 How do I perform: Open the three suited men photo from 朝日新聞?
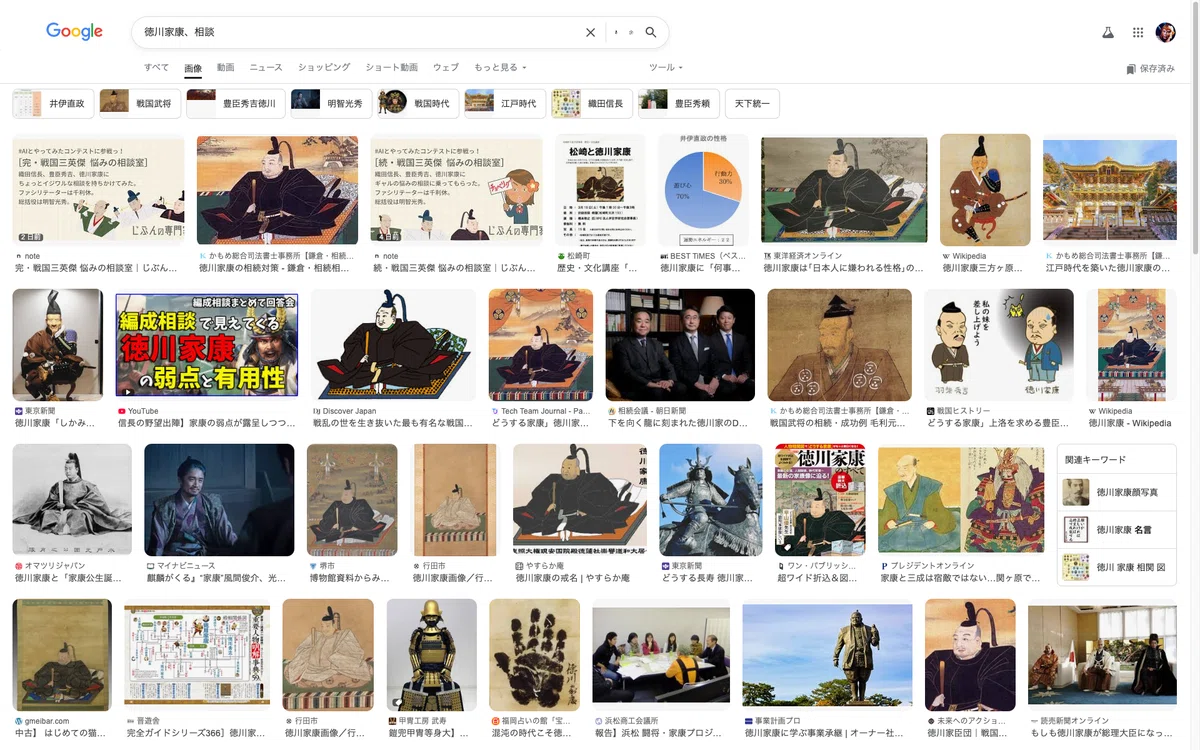tap(680, 345)
